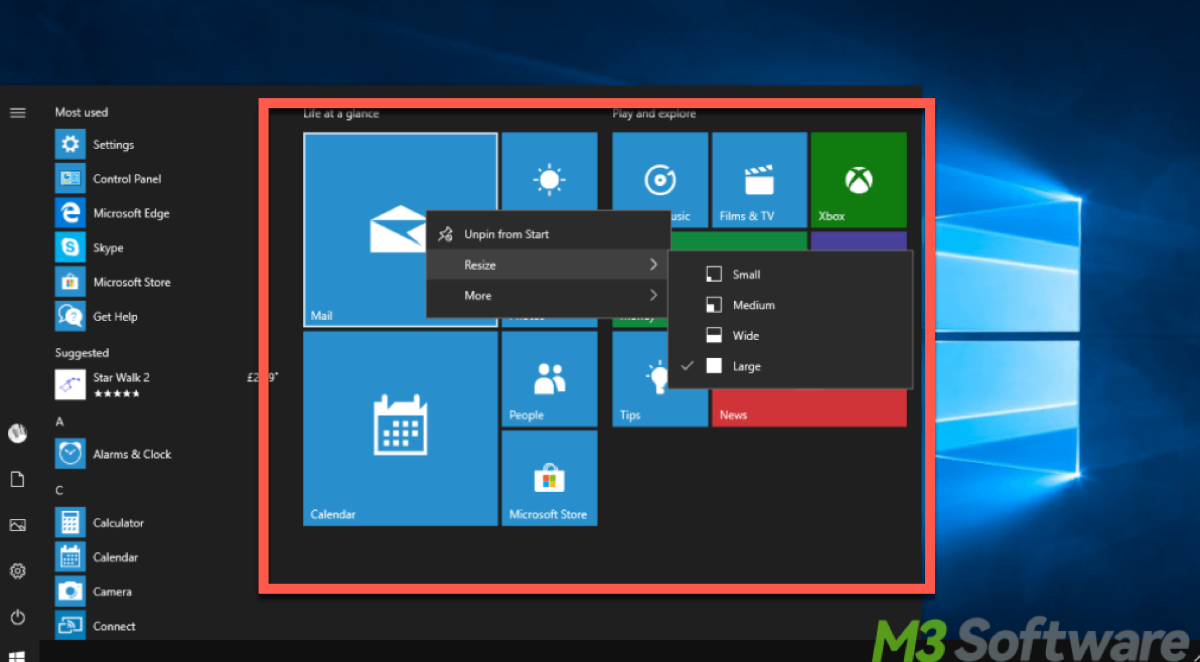
Task: Expand the Resize submenu arrow
Action: [x=653, y=265]
